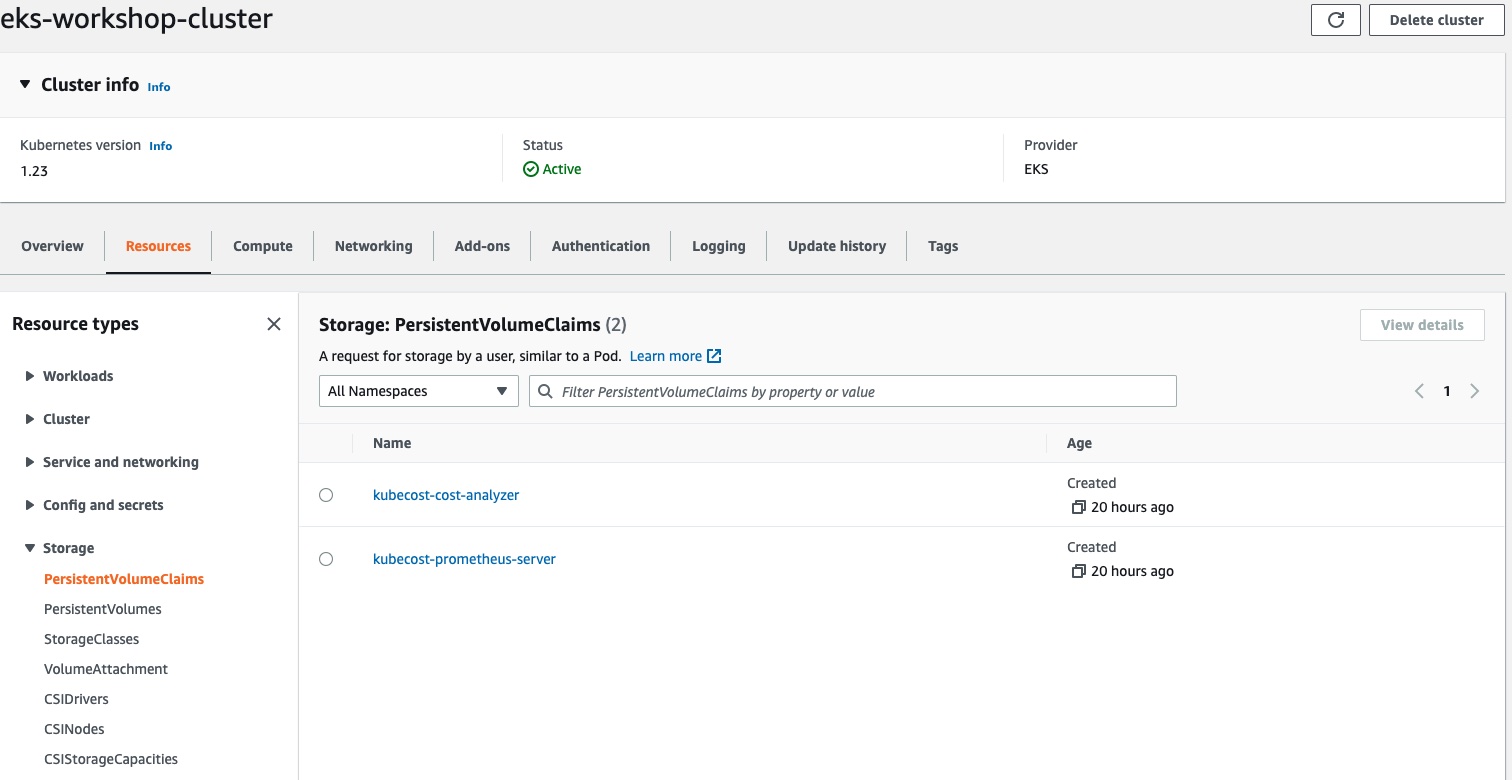This screenshot has width=1512, height=780.
Task: Click the copy icon for kubecost-cost-analyzer age
Action: coord(1078,508)
